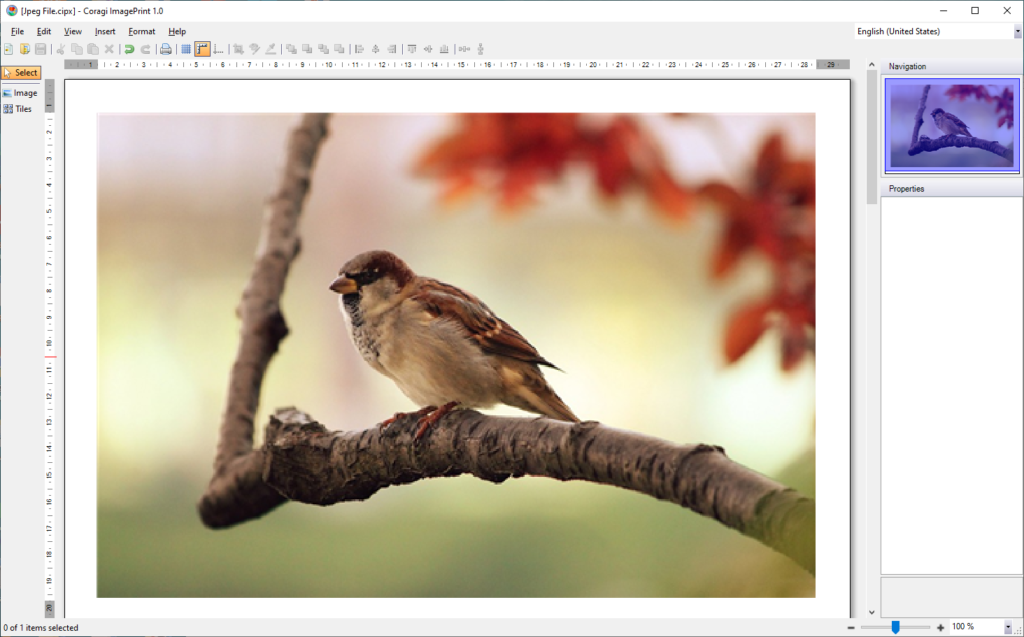1024x637 pixels.
Task: Toggle the Select mode button
Action: point(21,72)
